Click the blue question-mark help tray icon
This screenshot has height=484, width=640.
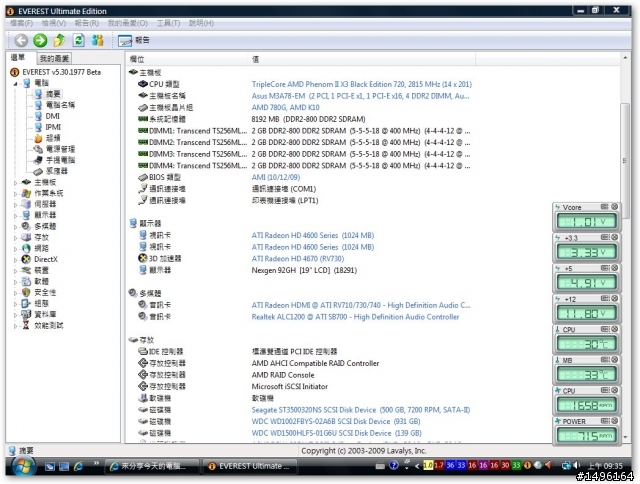[394, 465]
